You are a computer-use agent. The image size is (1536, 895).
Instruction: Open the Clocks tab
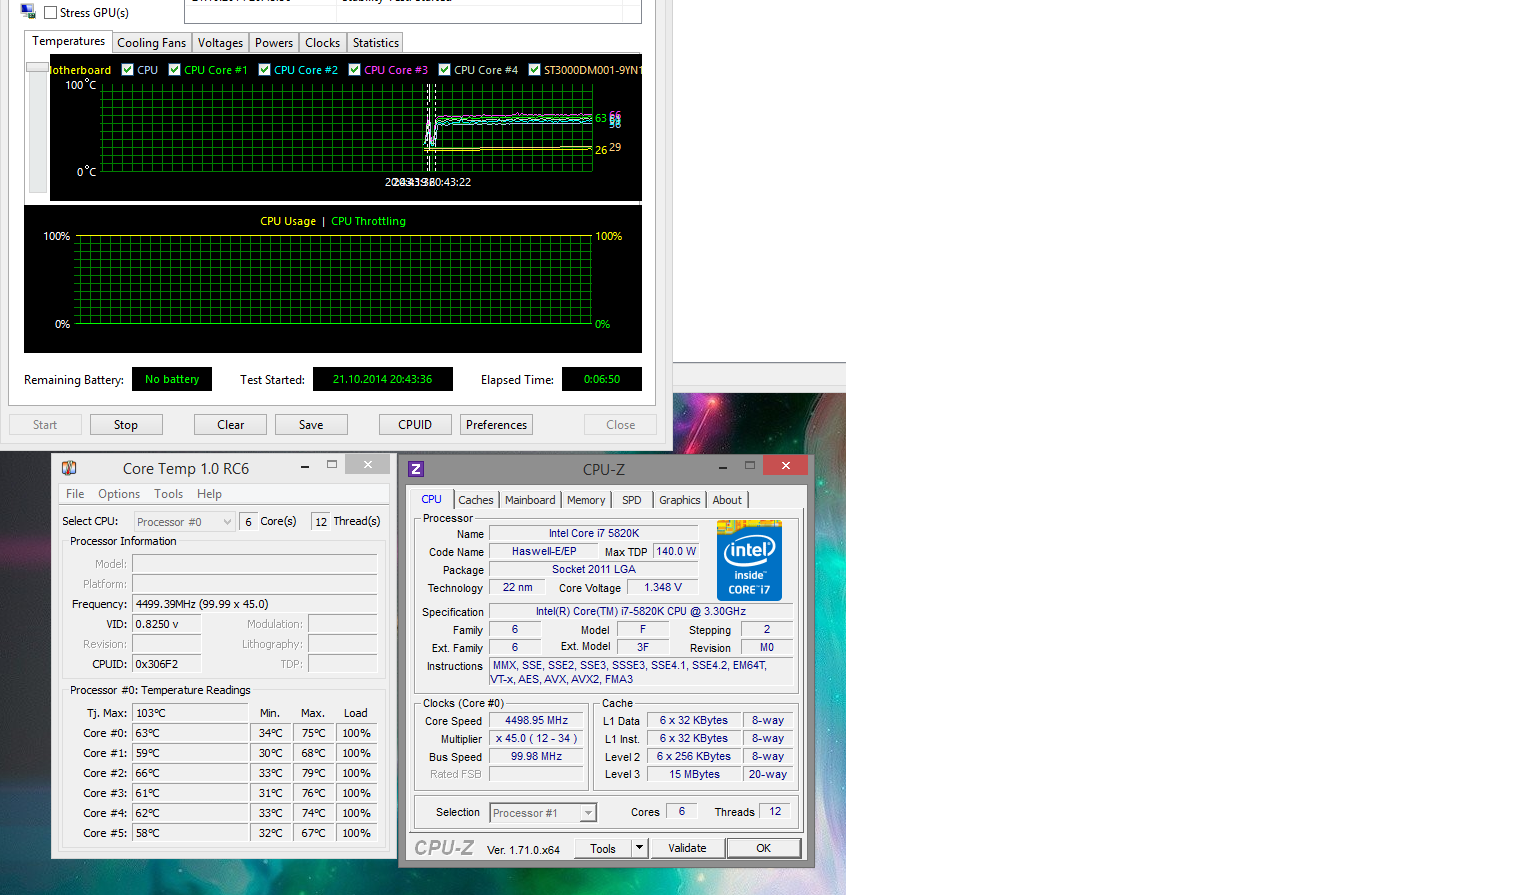coord(322,43)
